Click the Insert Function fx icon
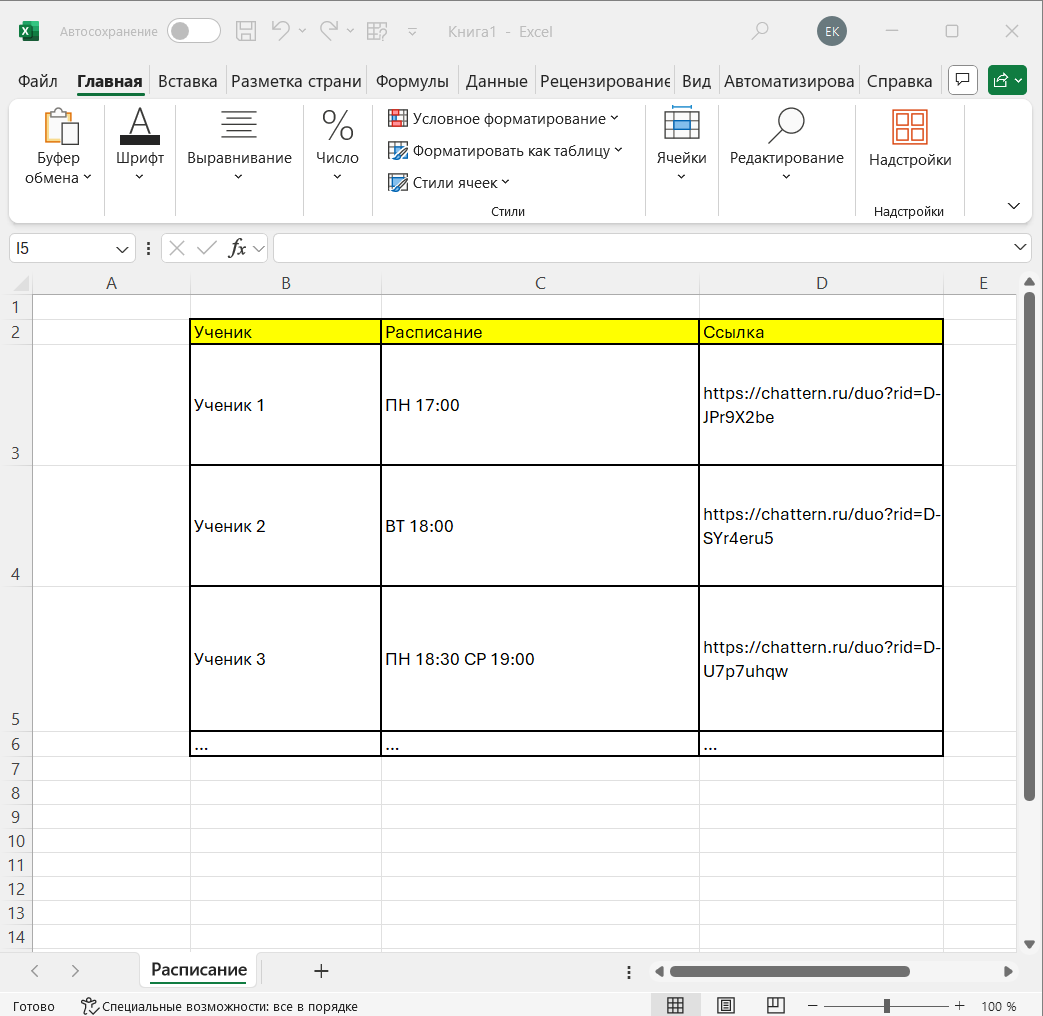1043x1016 pixels. [237, 248]
